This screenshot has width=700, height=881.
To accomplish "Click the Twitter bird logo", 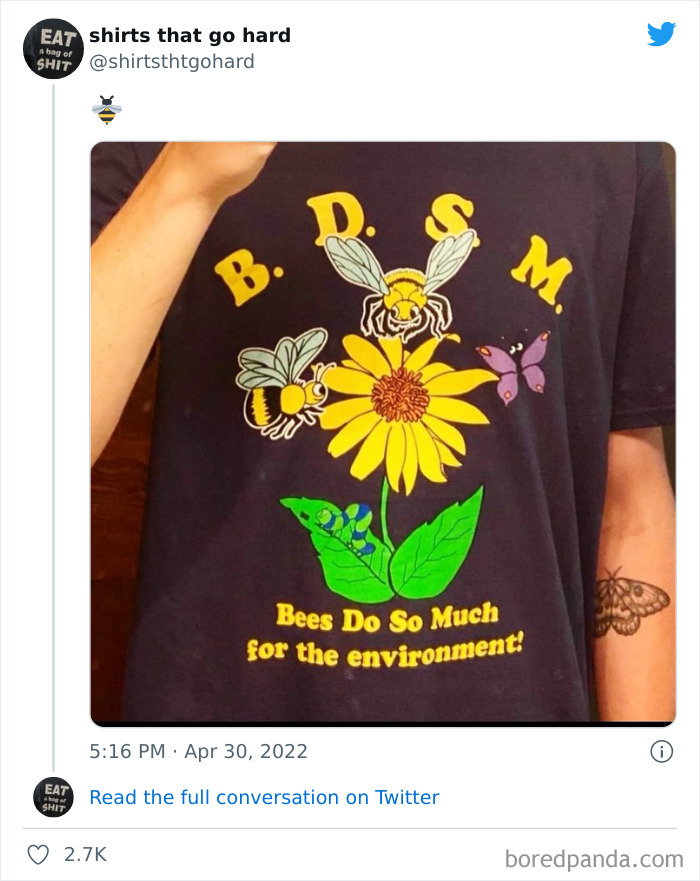I will [661, 34].
